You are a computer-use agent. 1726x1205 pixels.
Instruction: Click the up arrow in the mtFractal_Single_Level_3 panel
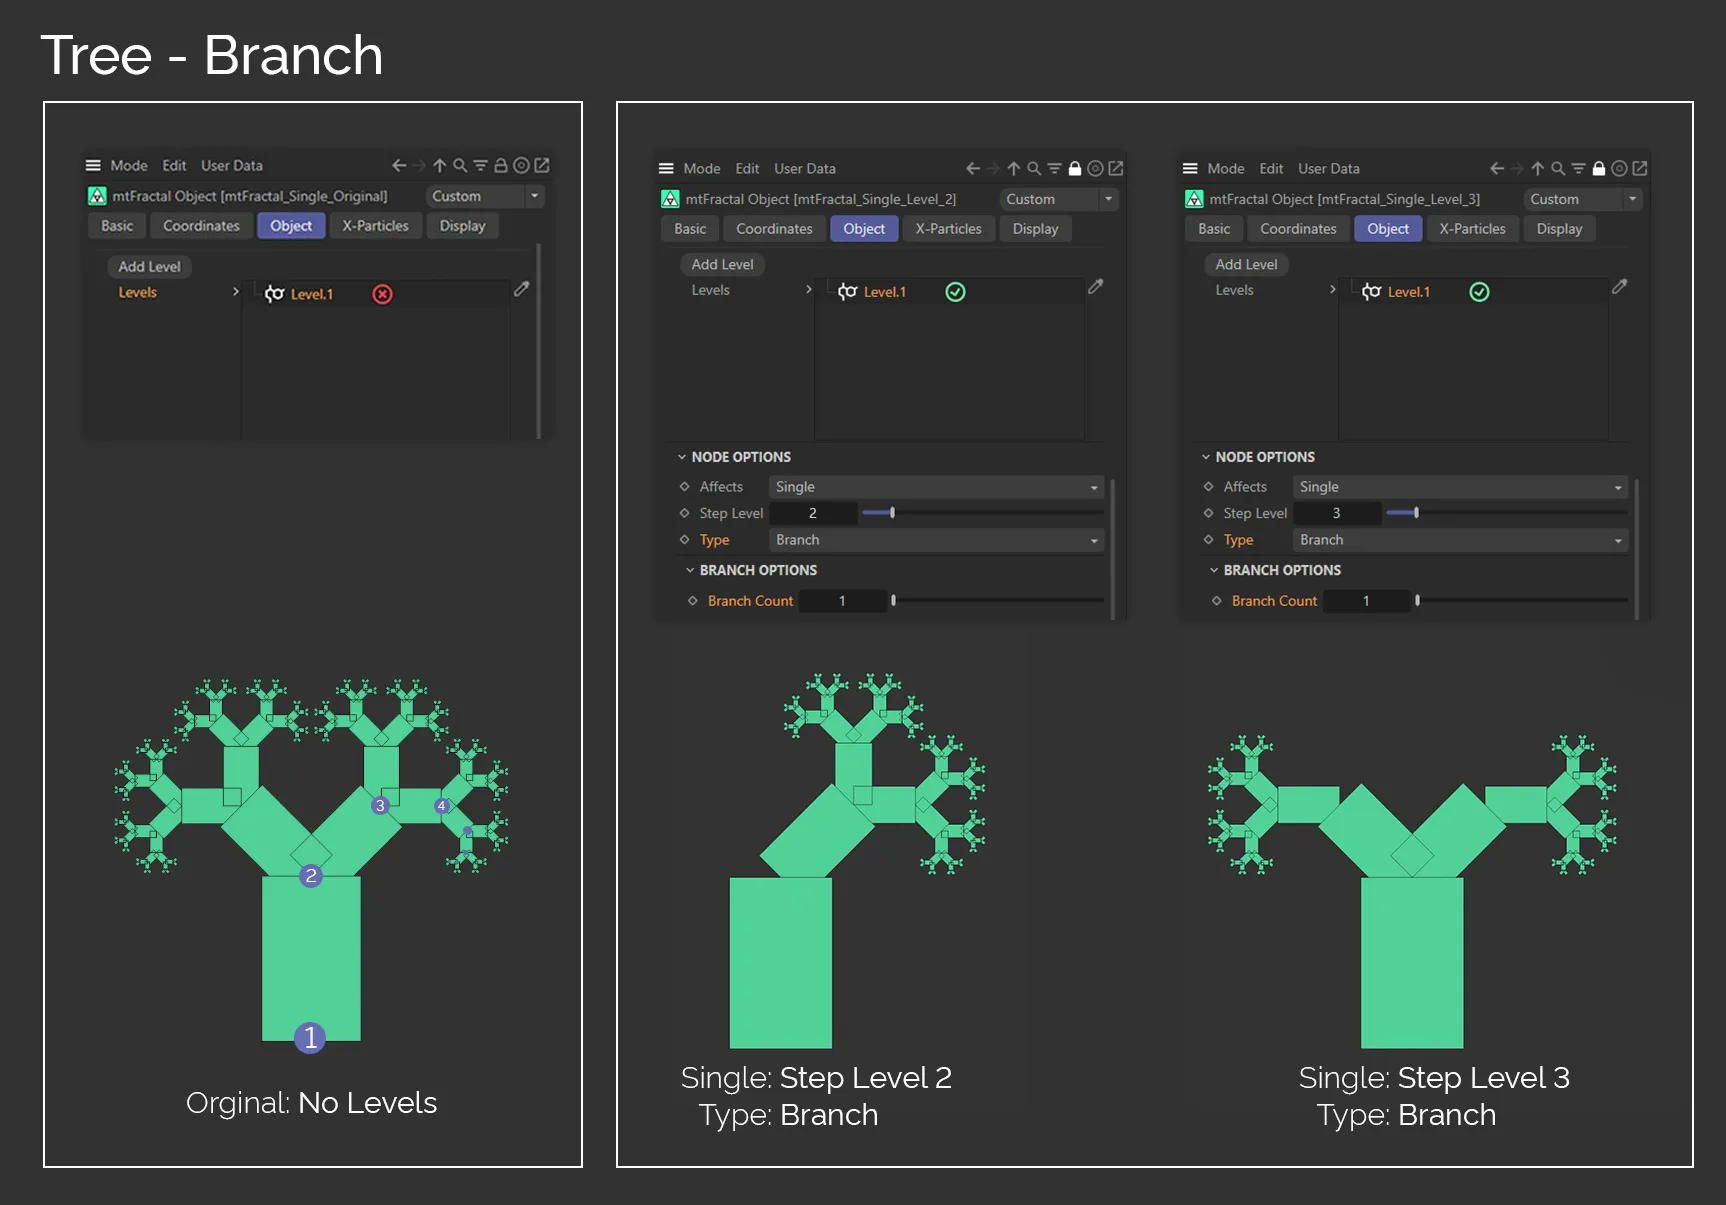pos(1537,169)
